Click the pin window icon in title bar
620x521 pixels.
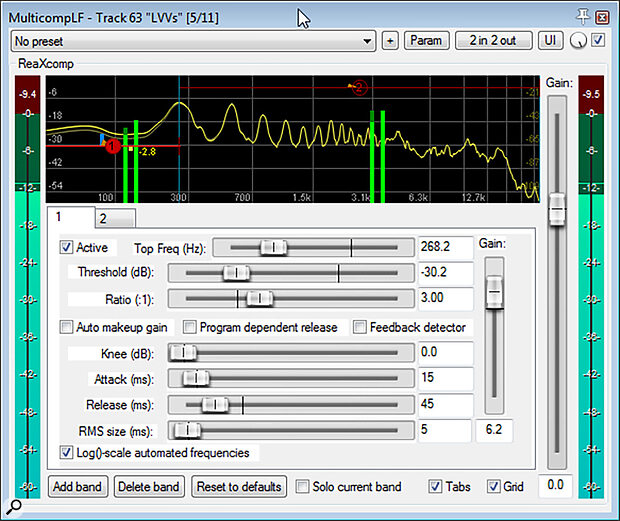pyautogui.click(x=585, y=17)
